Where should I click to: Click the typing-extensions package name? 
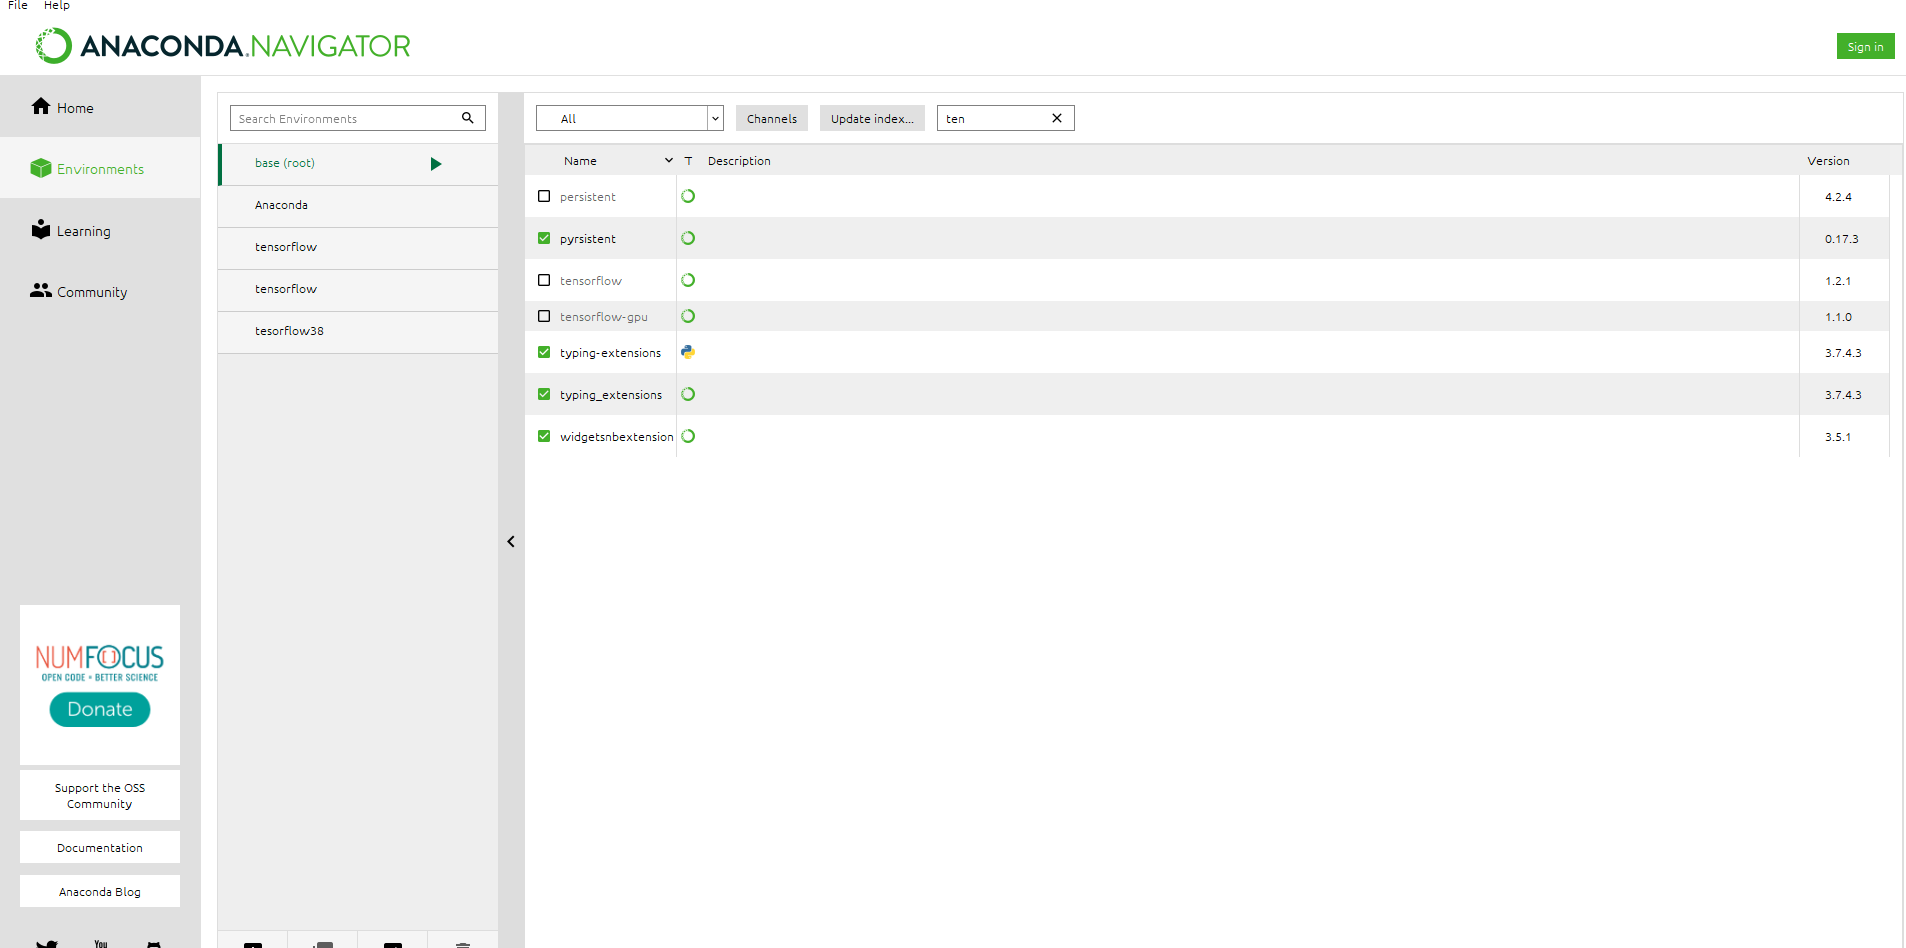610,353
